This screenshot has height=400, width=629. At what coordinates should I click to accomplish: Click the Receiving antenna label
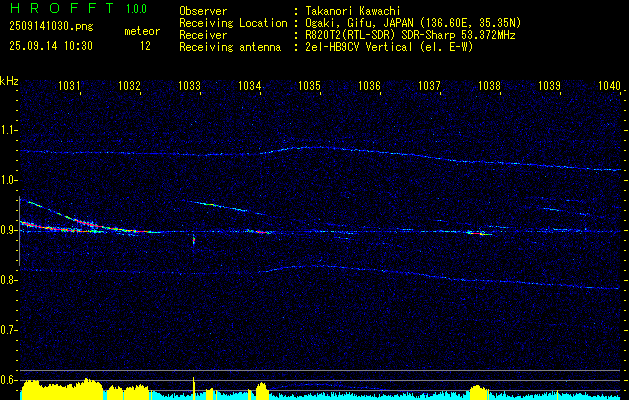(x=230, y=47)
